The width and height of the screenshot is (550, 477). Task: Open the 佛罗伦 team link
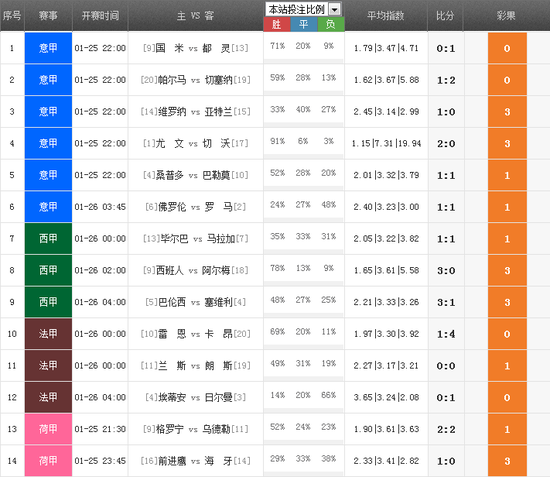[172, 207]
